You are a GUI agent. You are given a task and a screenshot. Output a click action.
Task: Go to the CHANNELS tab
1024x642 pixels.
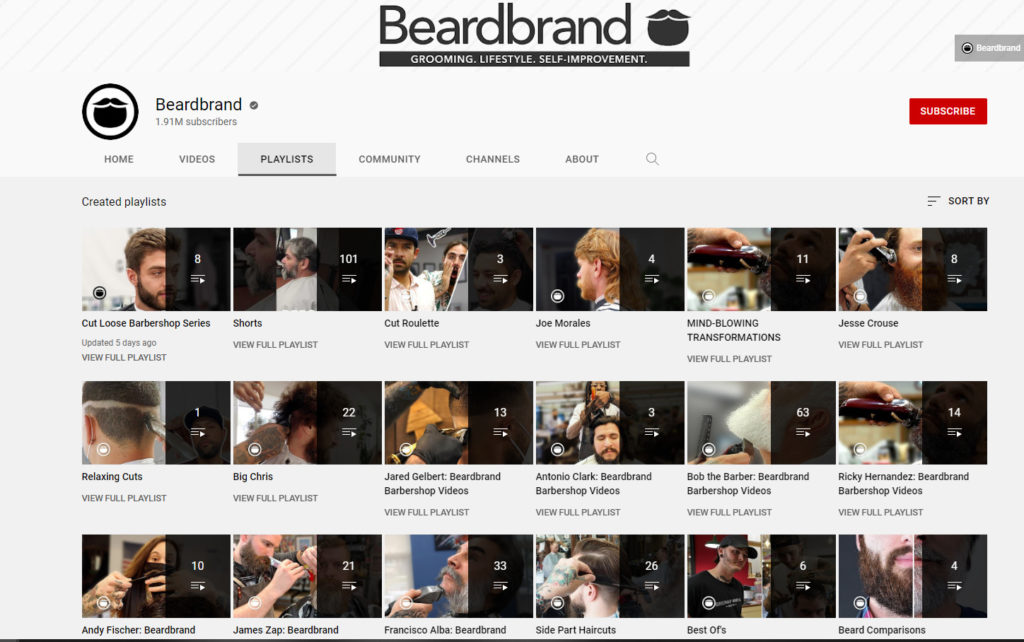(x=492, y=159)
